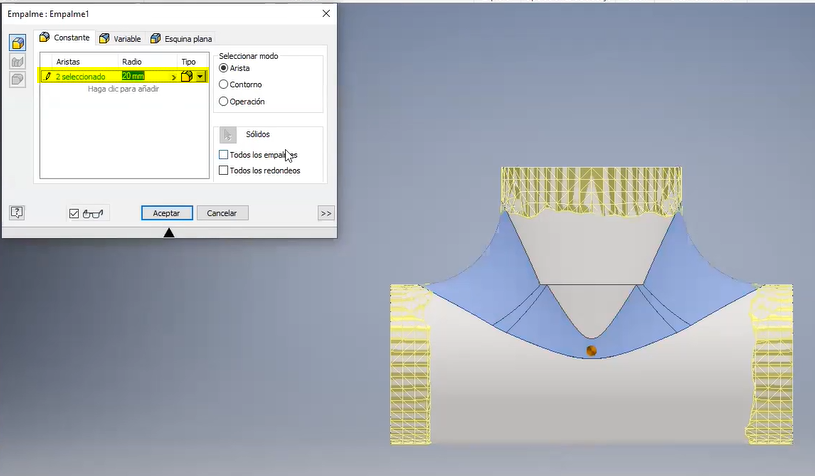
Task: Click the Sólidos selection arrow icon
Action: point(228,135)
